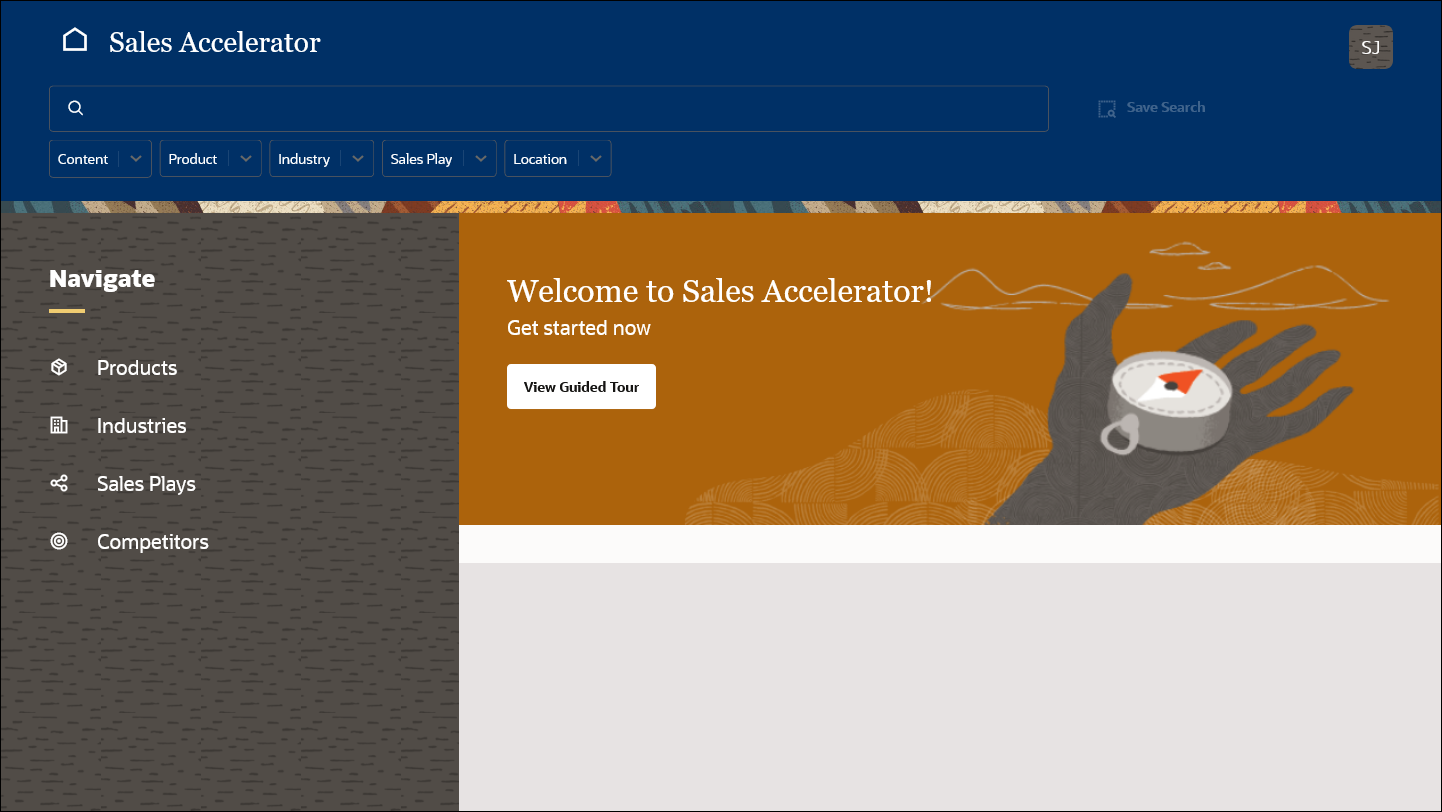Open the Content filter dropdown

pos(137,158)
